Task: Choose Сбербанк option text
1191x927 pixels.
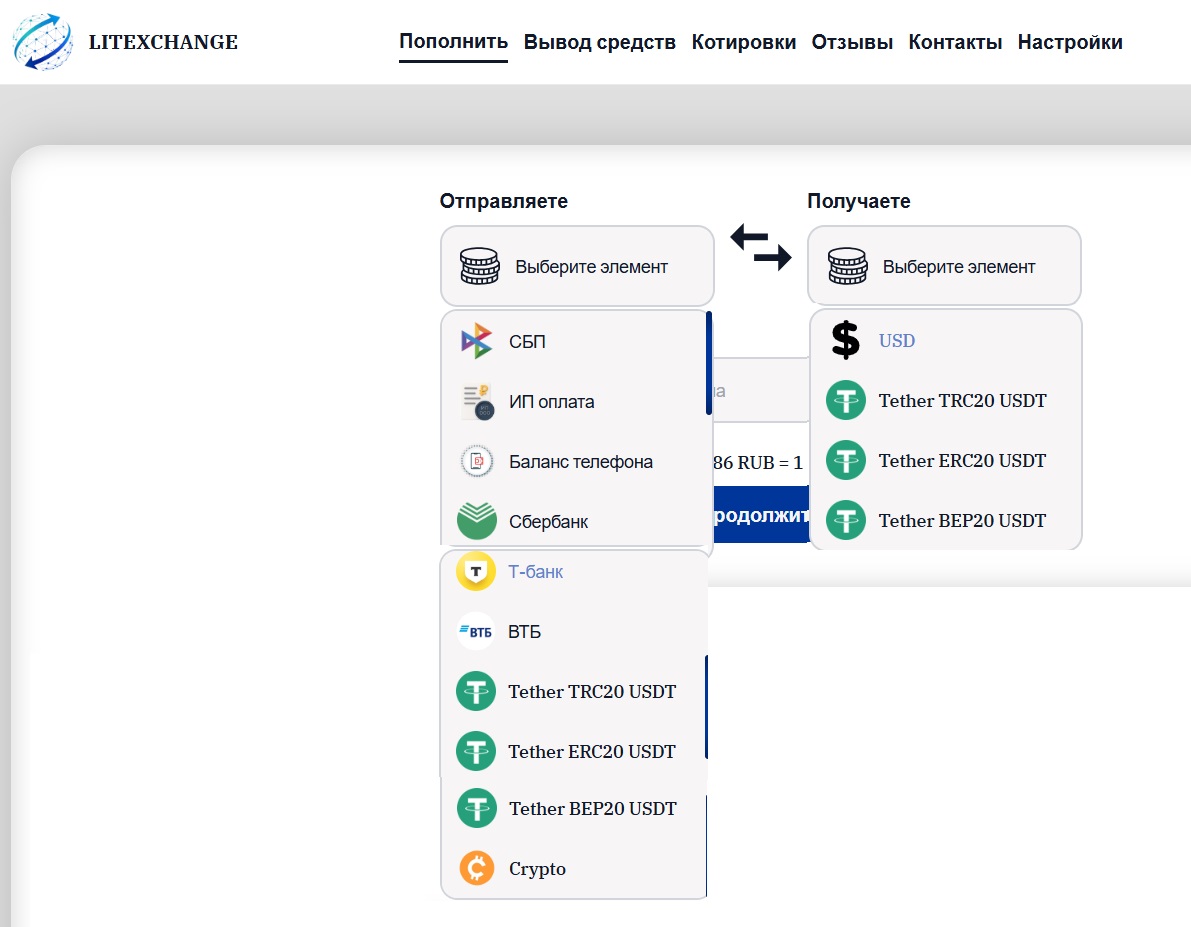Action: [x=548, y=522]
